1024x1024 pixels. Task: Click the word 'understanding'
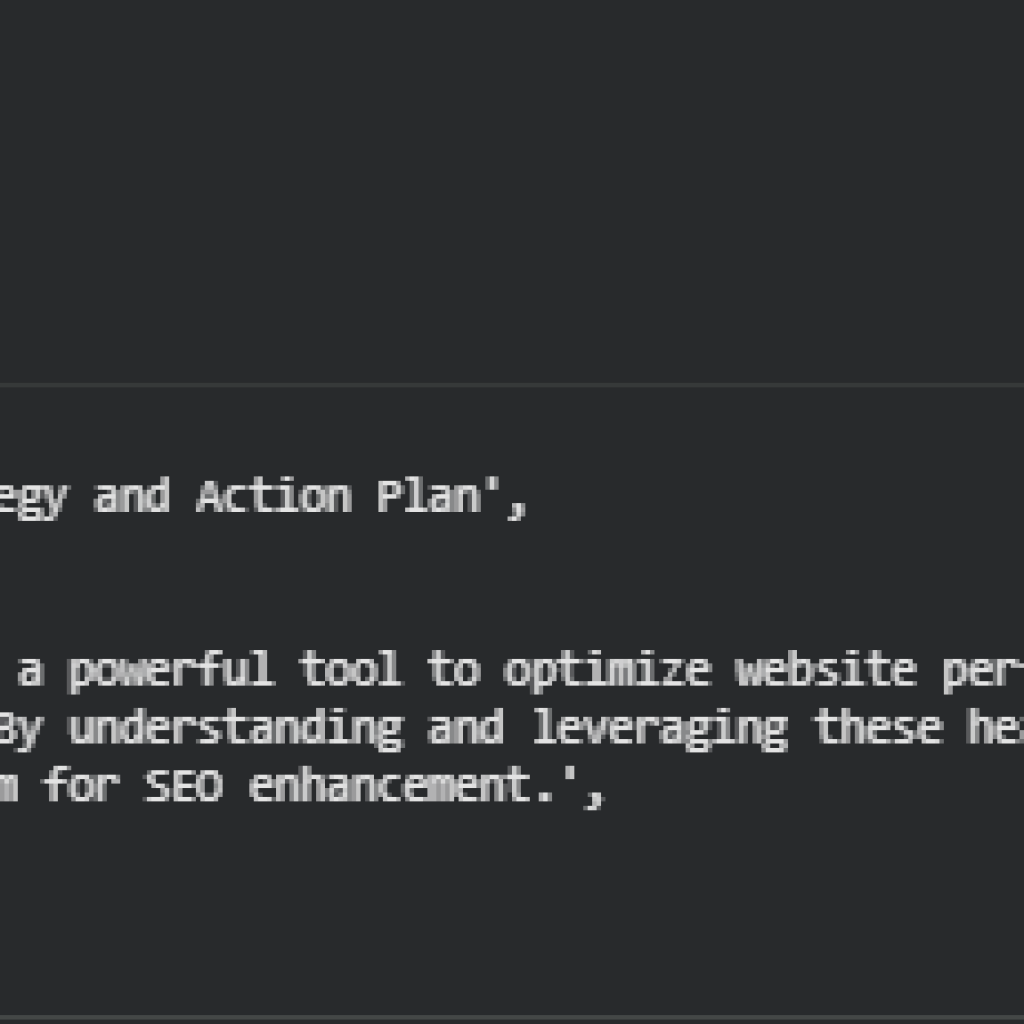click(235, 729)
